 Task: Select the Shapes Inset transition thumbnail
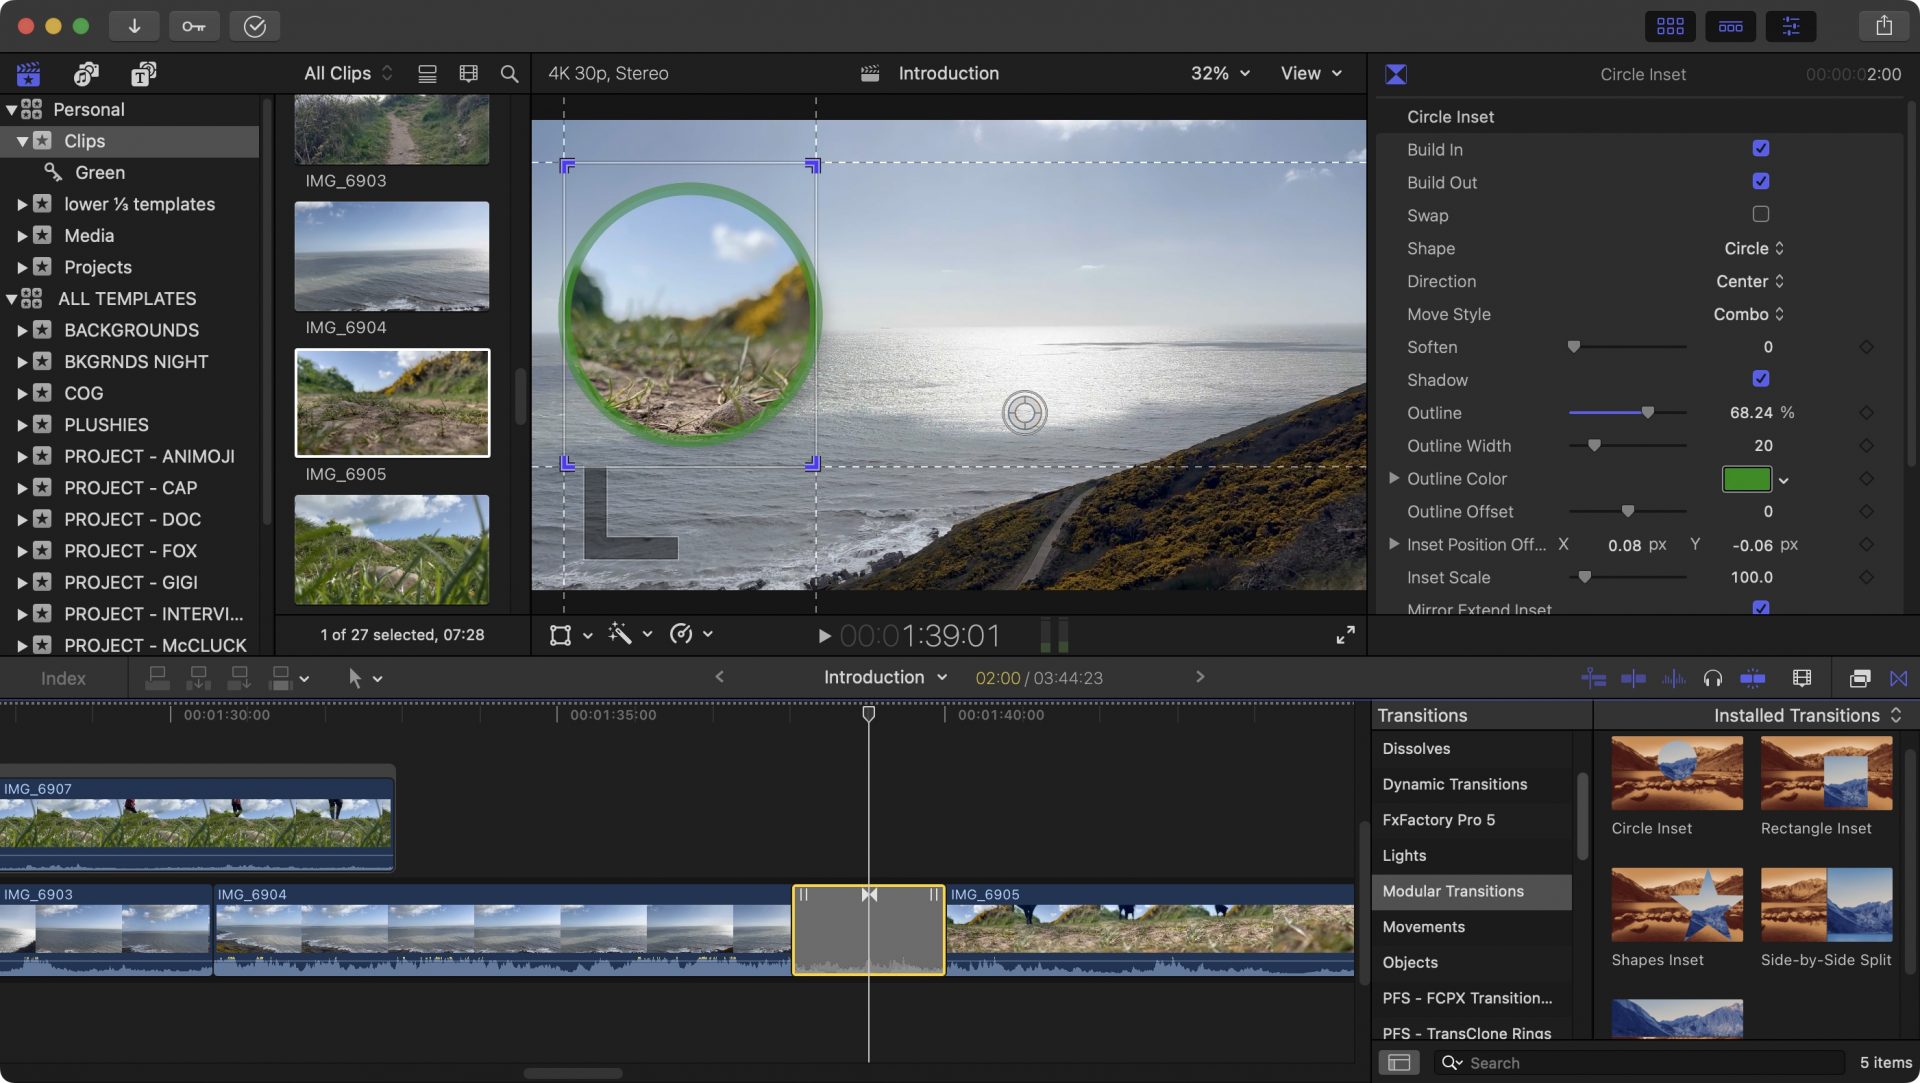(x=1675, y=903)
